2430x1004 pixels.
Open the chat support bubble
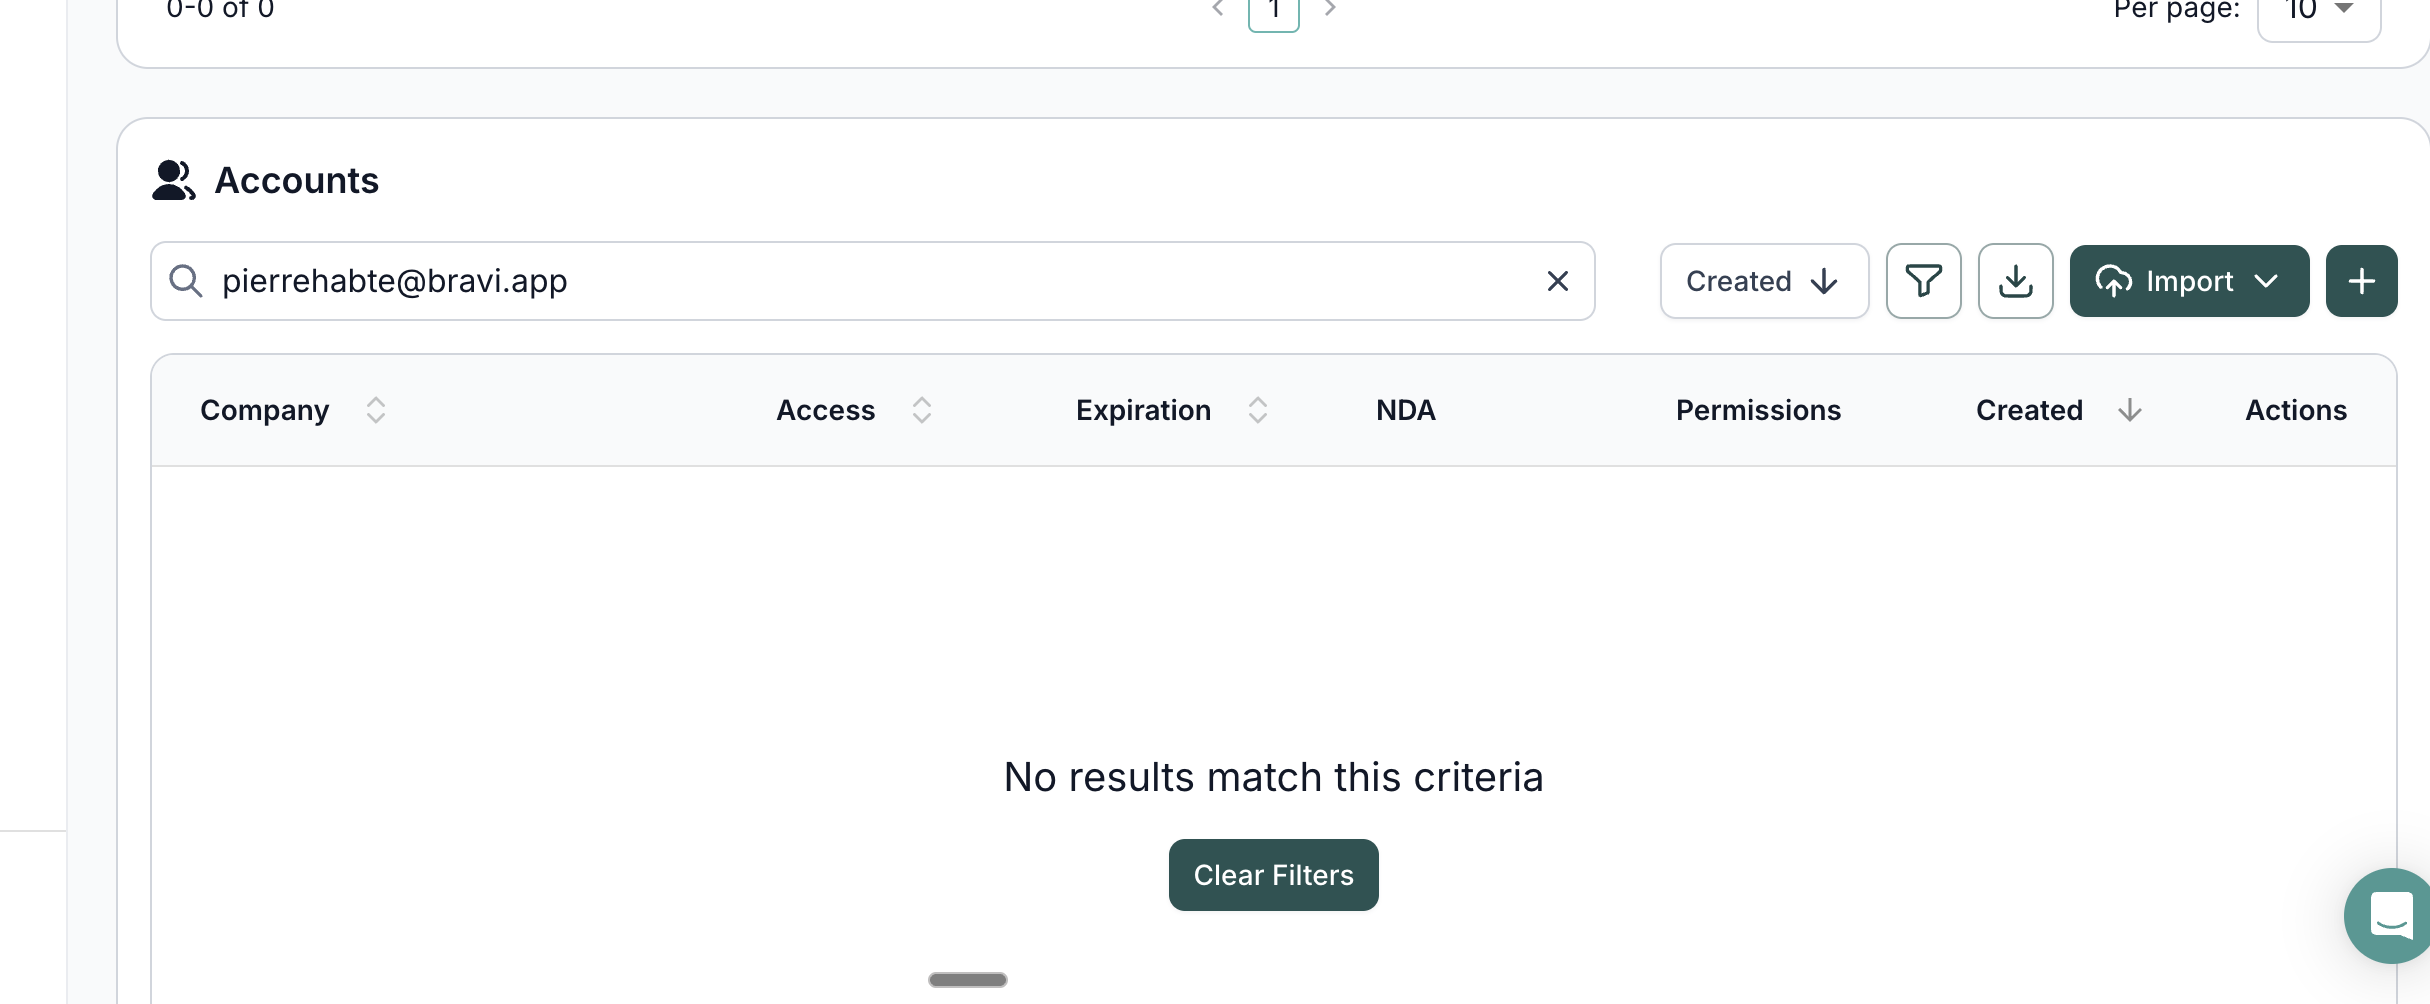[2390, 915]
